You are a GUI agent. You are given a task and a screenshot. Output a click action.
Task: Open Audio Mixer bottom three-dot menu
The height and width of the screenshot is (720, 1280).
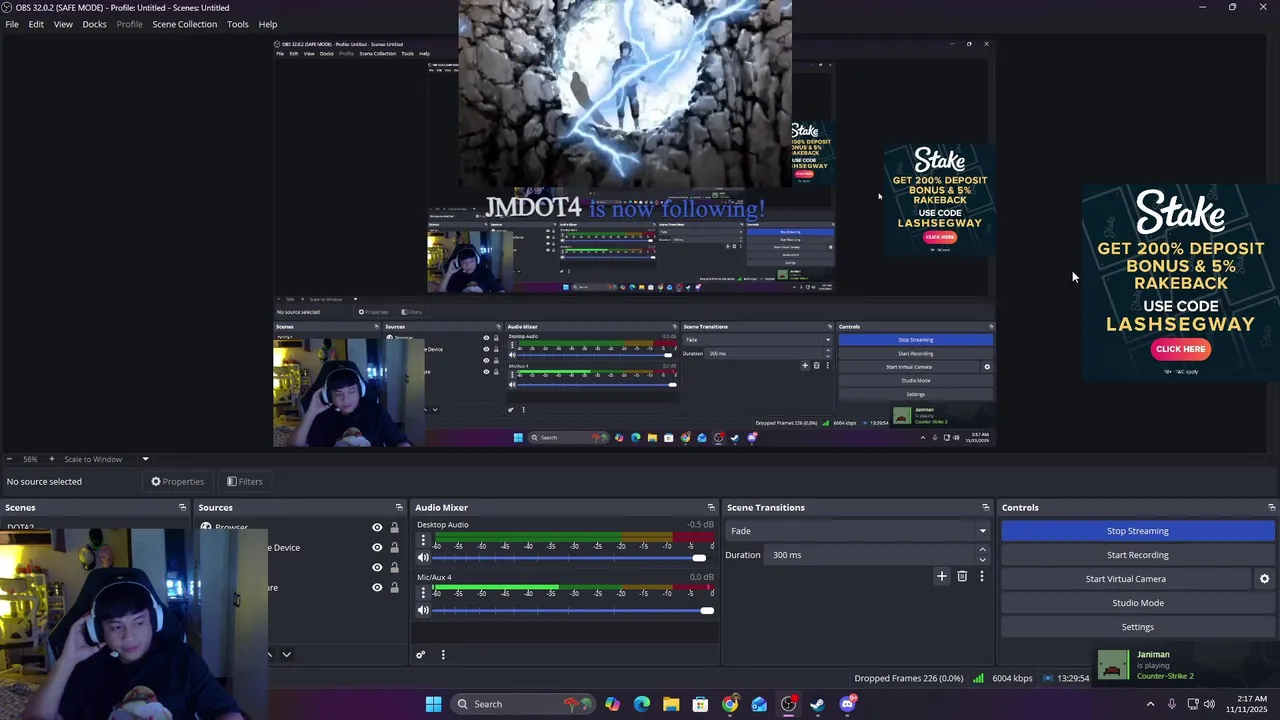pos(443,655)
